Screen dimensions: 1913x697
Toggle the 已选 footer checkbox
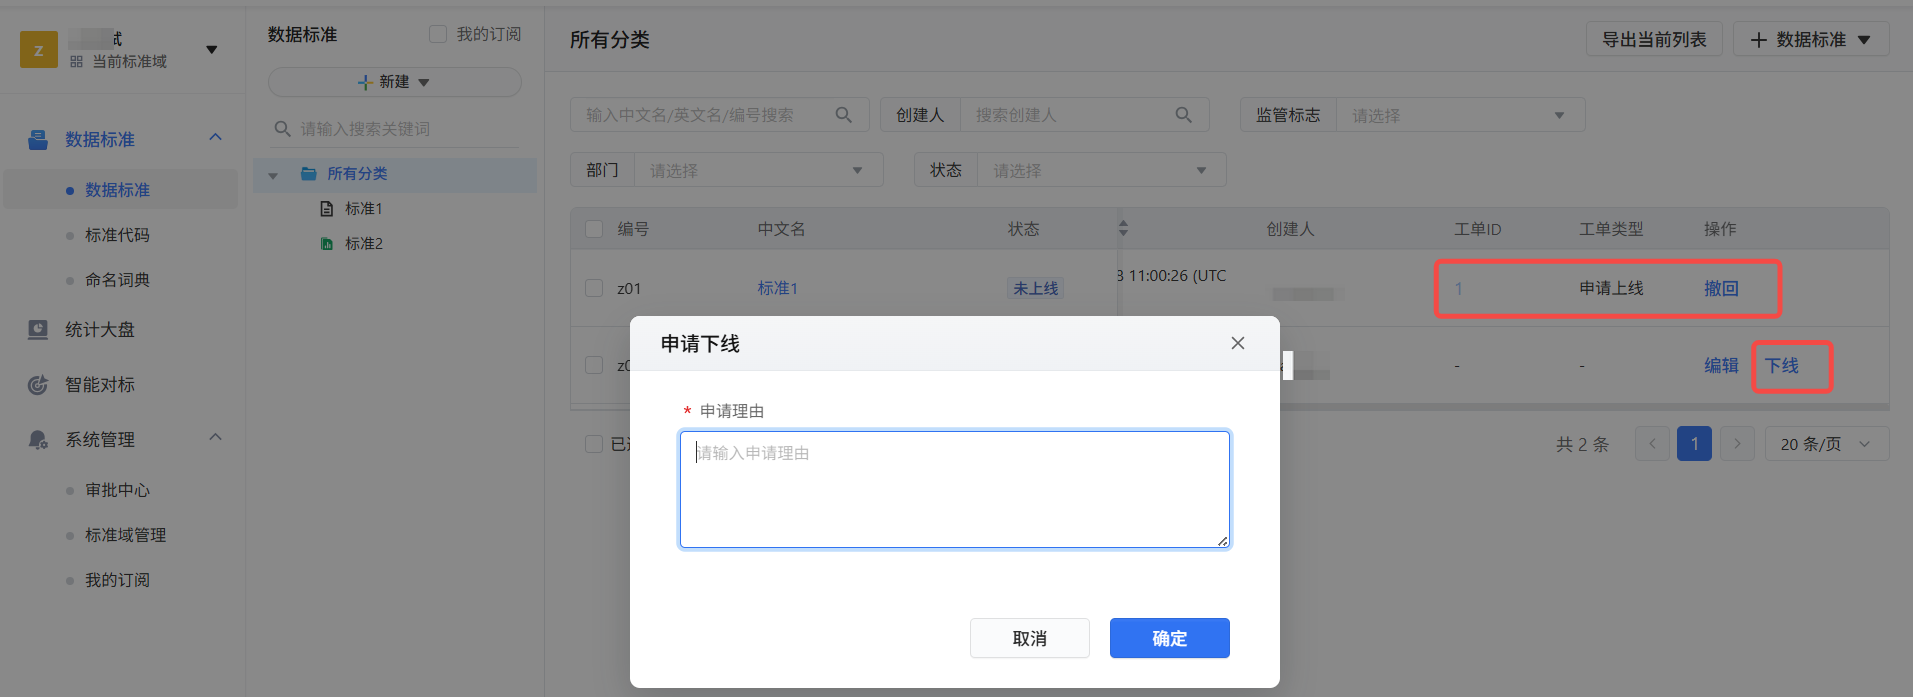click(x=594, y=444)
